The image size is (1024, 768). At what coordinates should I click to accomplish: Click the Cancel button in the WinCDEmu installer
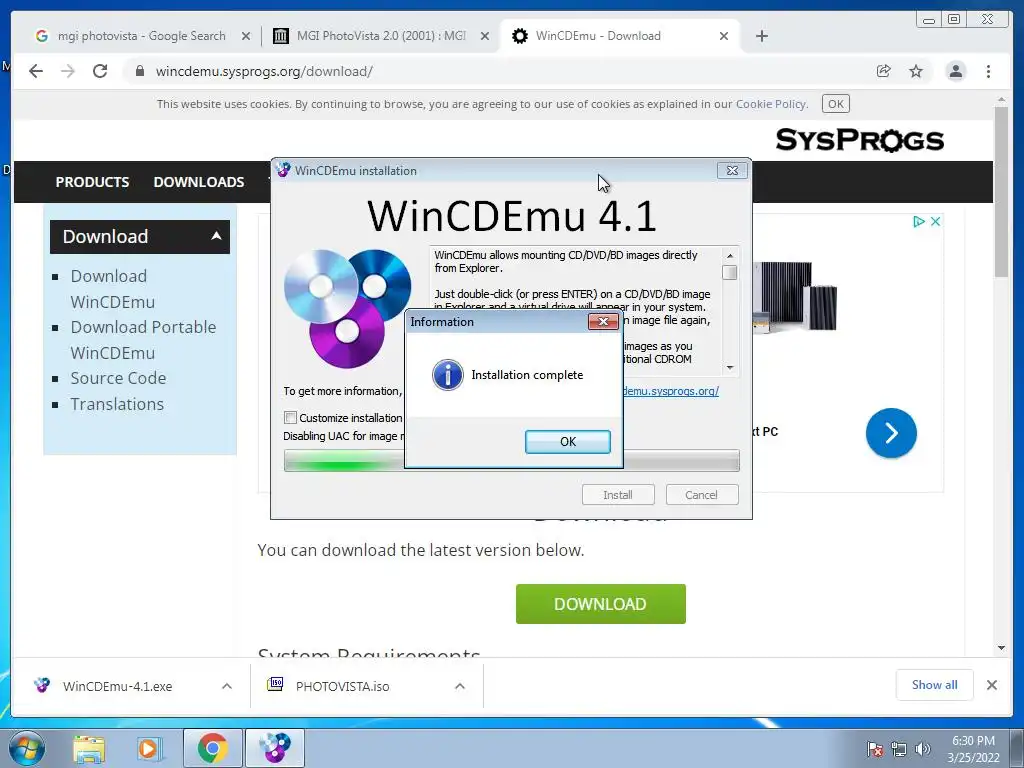click(x=701, y=494)
